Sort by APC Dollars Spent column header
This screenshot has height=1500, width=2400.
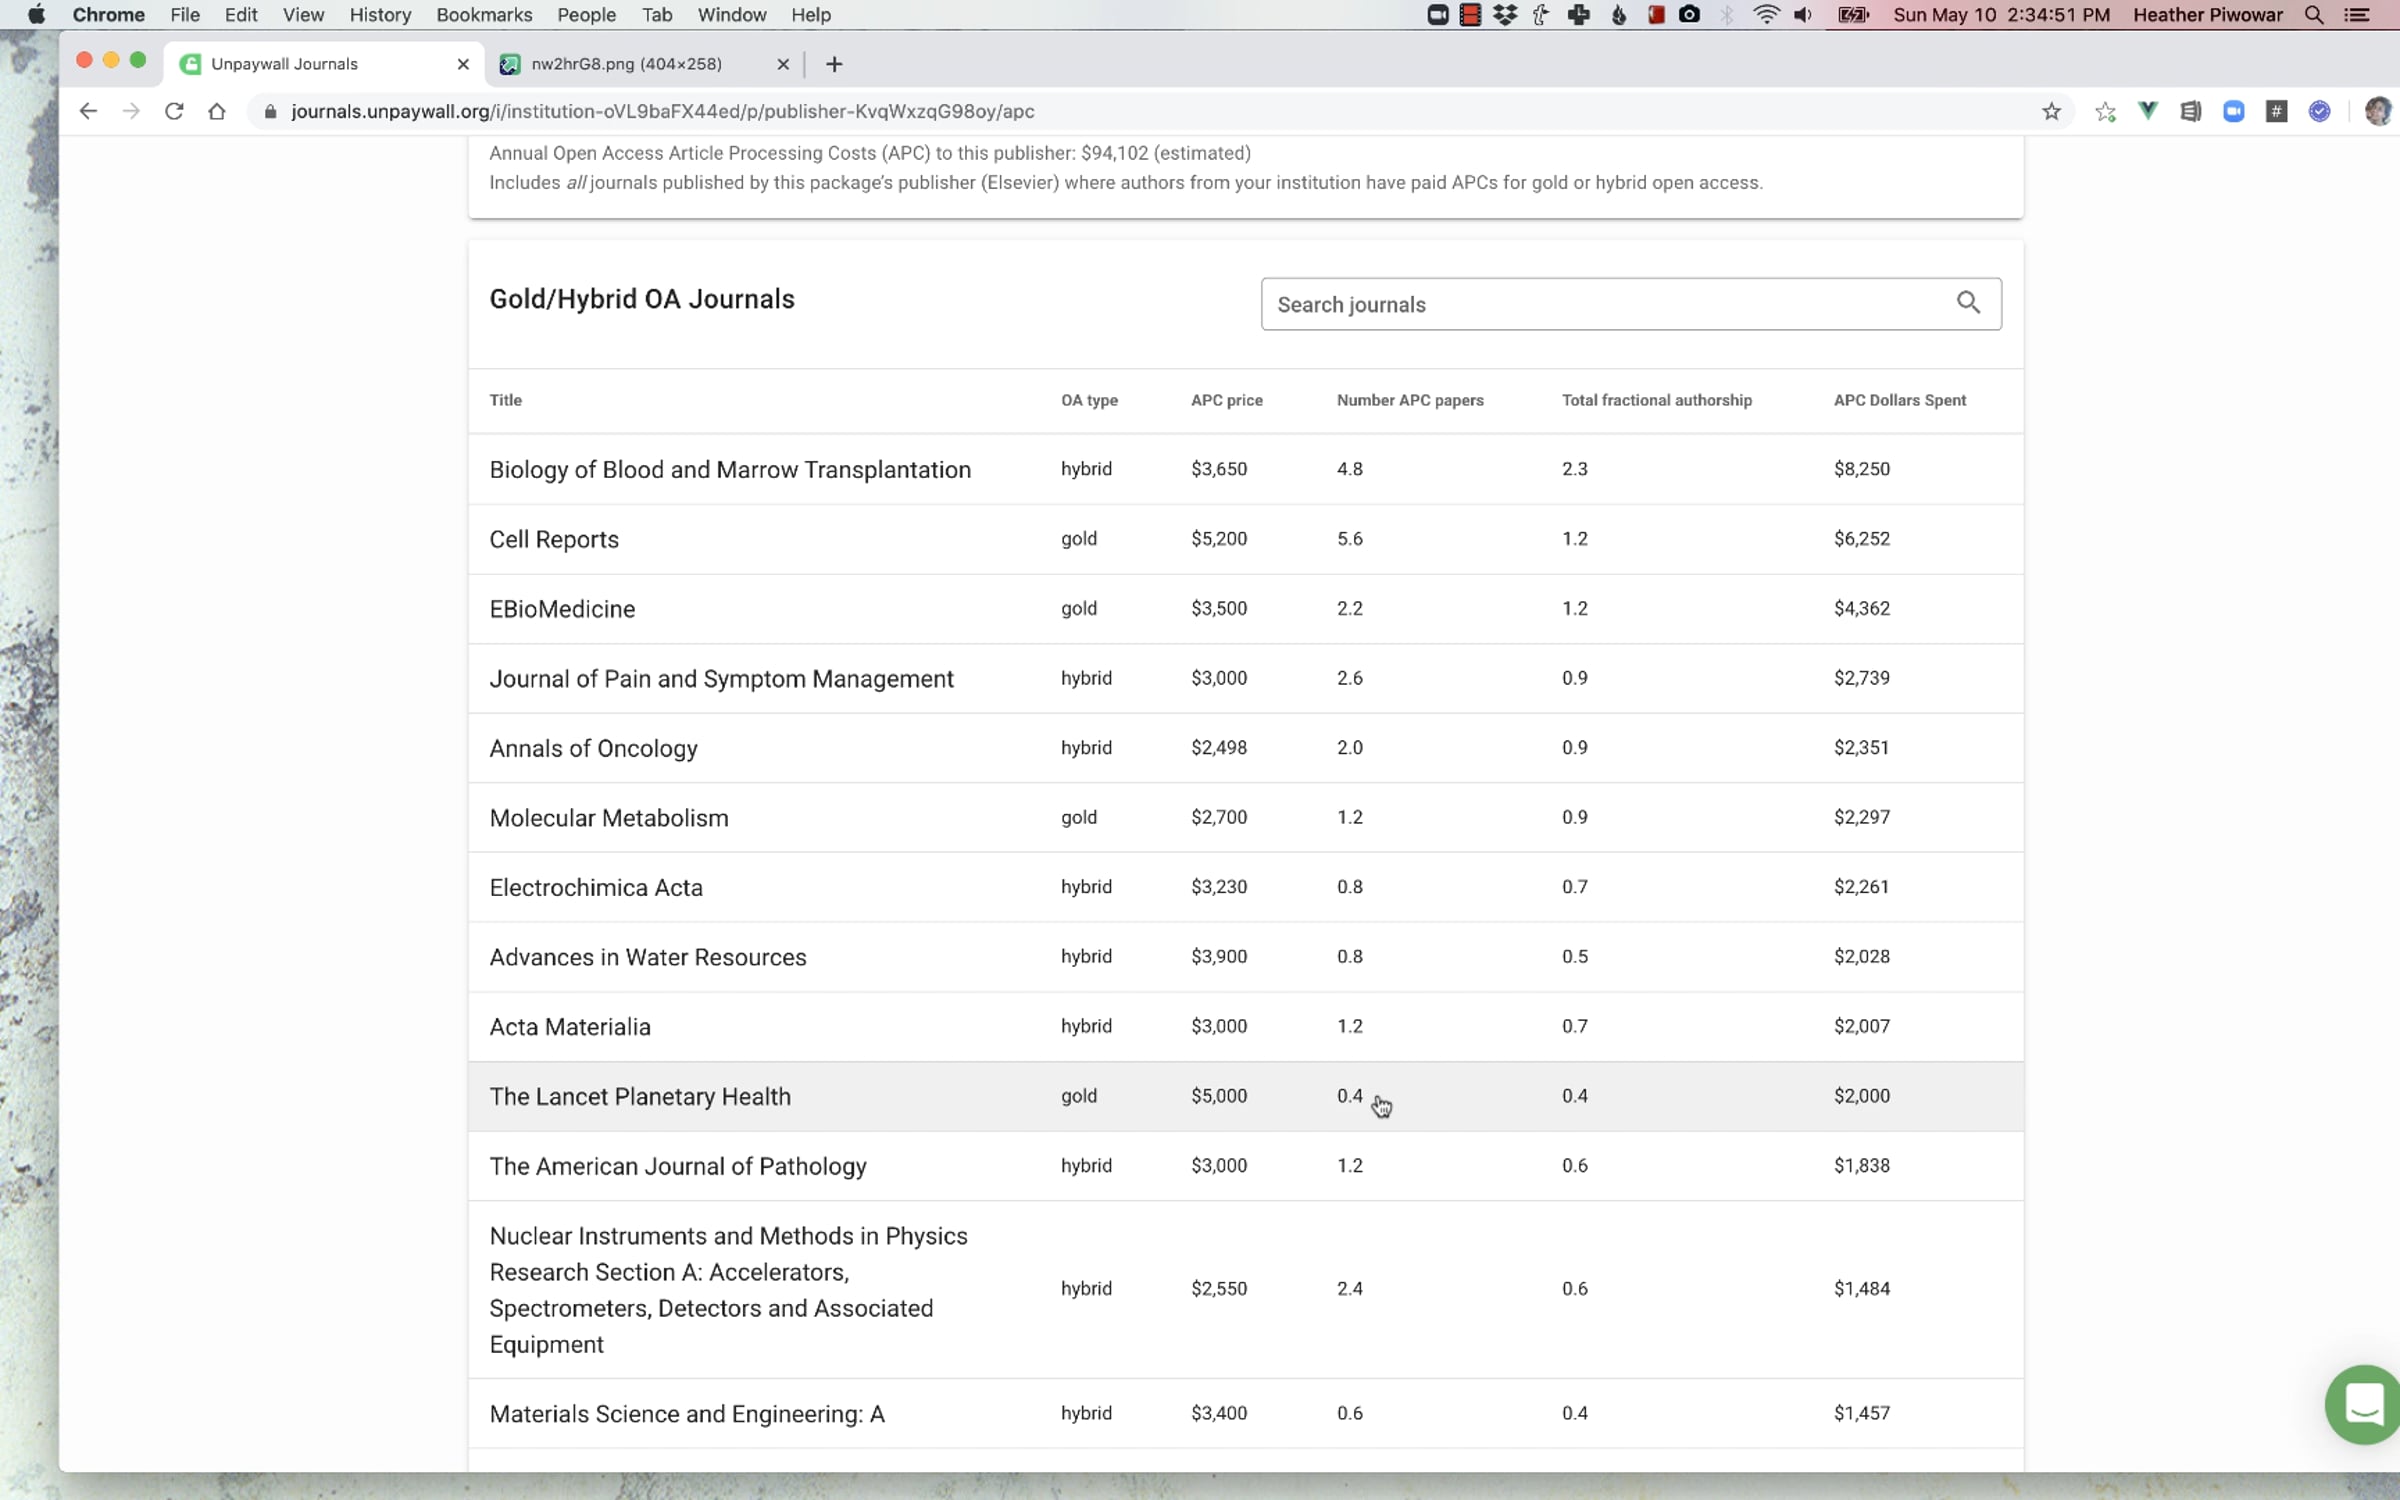(x=1899, y=400)
